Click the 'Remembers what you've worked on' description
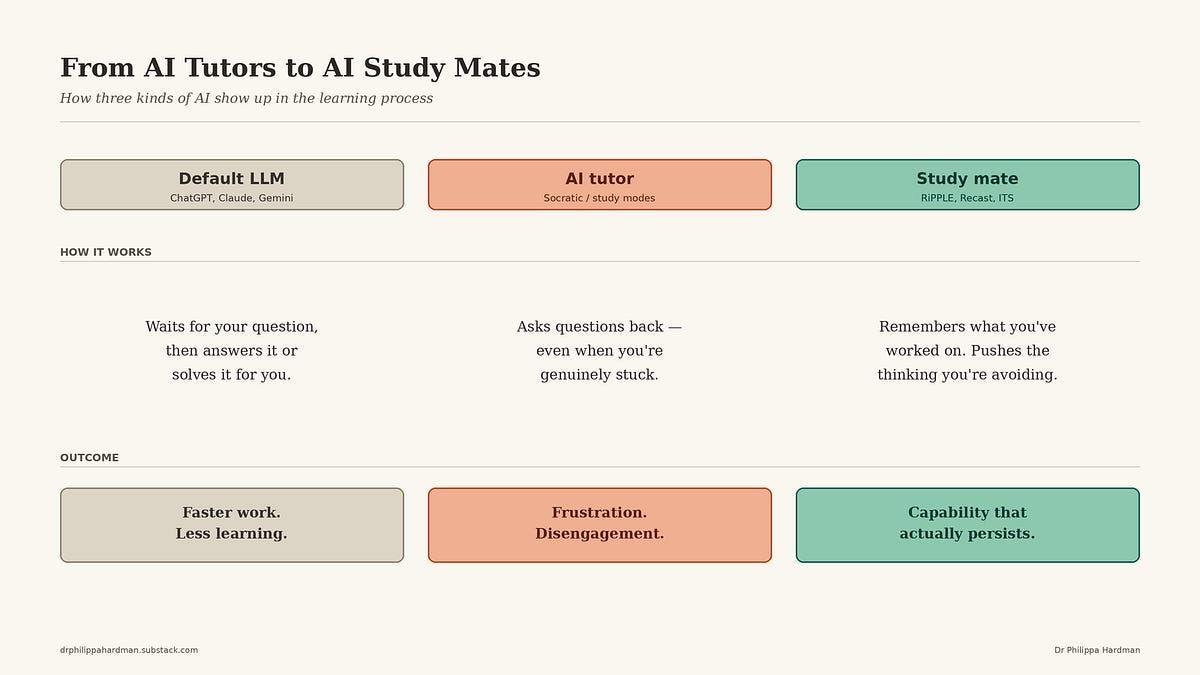This screenshot has height=675, width=1200. pyautogui.click(x=968, y=351)
